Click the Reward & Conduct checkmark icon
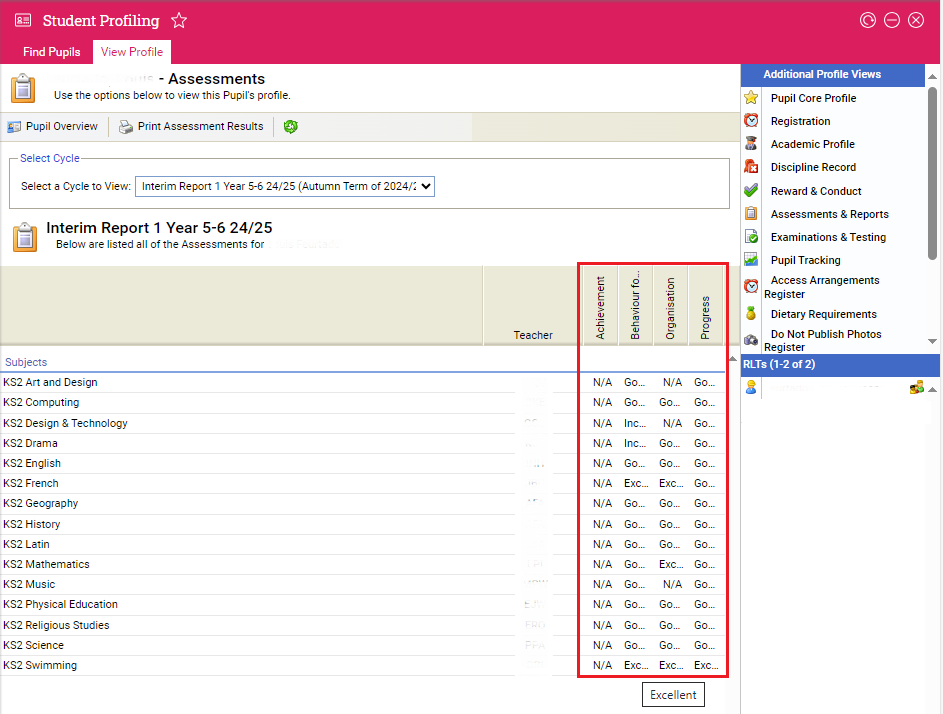 pyautogui.click(x=751, y=191)
